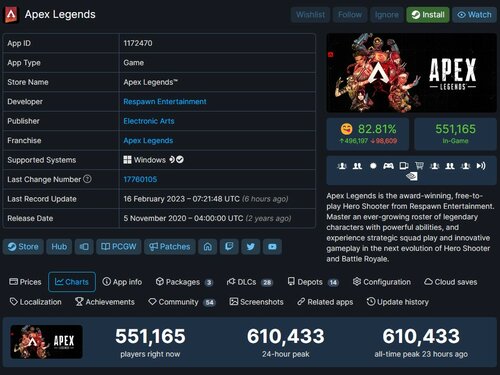Open the Related apps tab

tap(325, 302)
